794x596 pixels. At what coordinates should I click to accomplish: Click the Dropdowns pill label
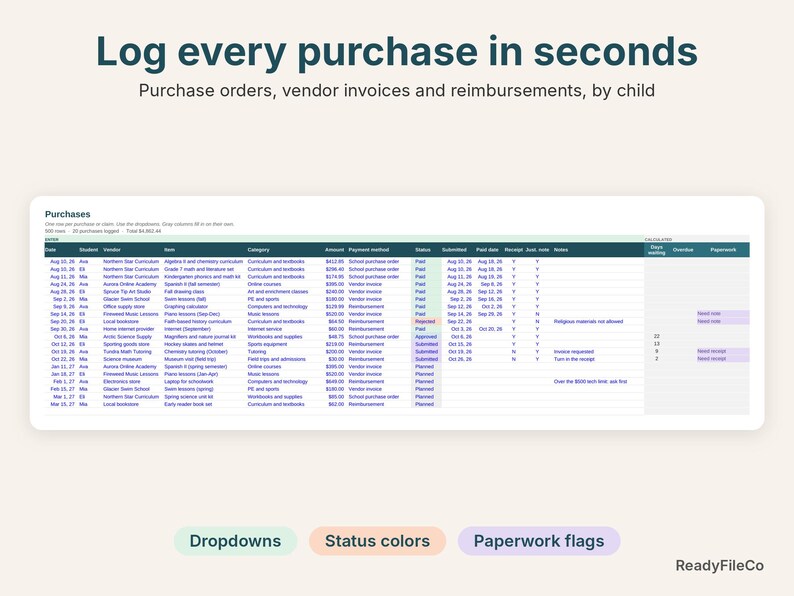235,541
